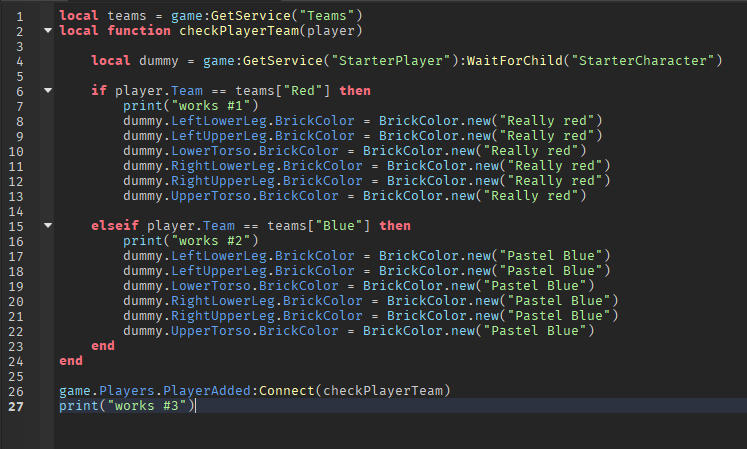The height and width of the screenshot is (449, 747).
Task: Click LeftUpperLeg on line 18
Action: [x=219, y=270]
